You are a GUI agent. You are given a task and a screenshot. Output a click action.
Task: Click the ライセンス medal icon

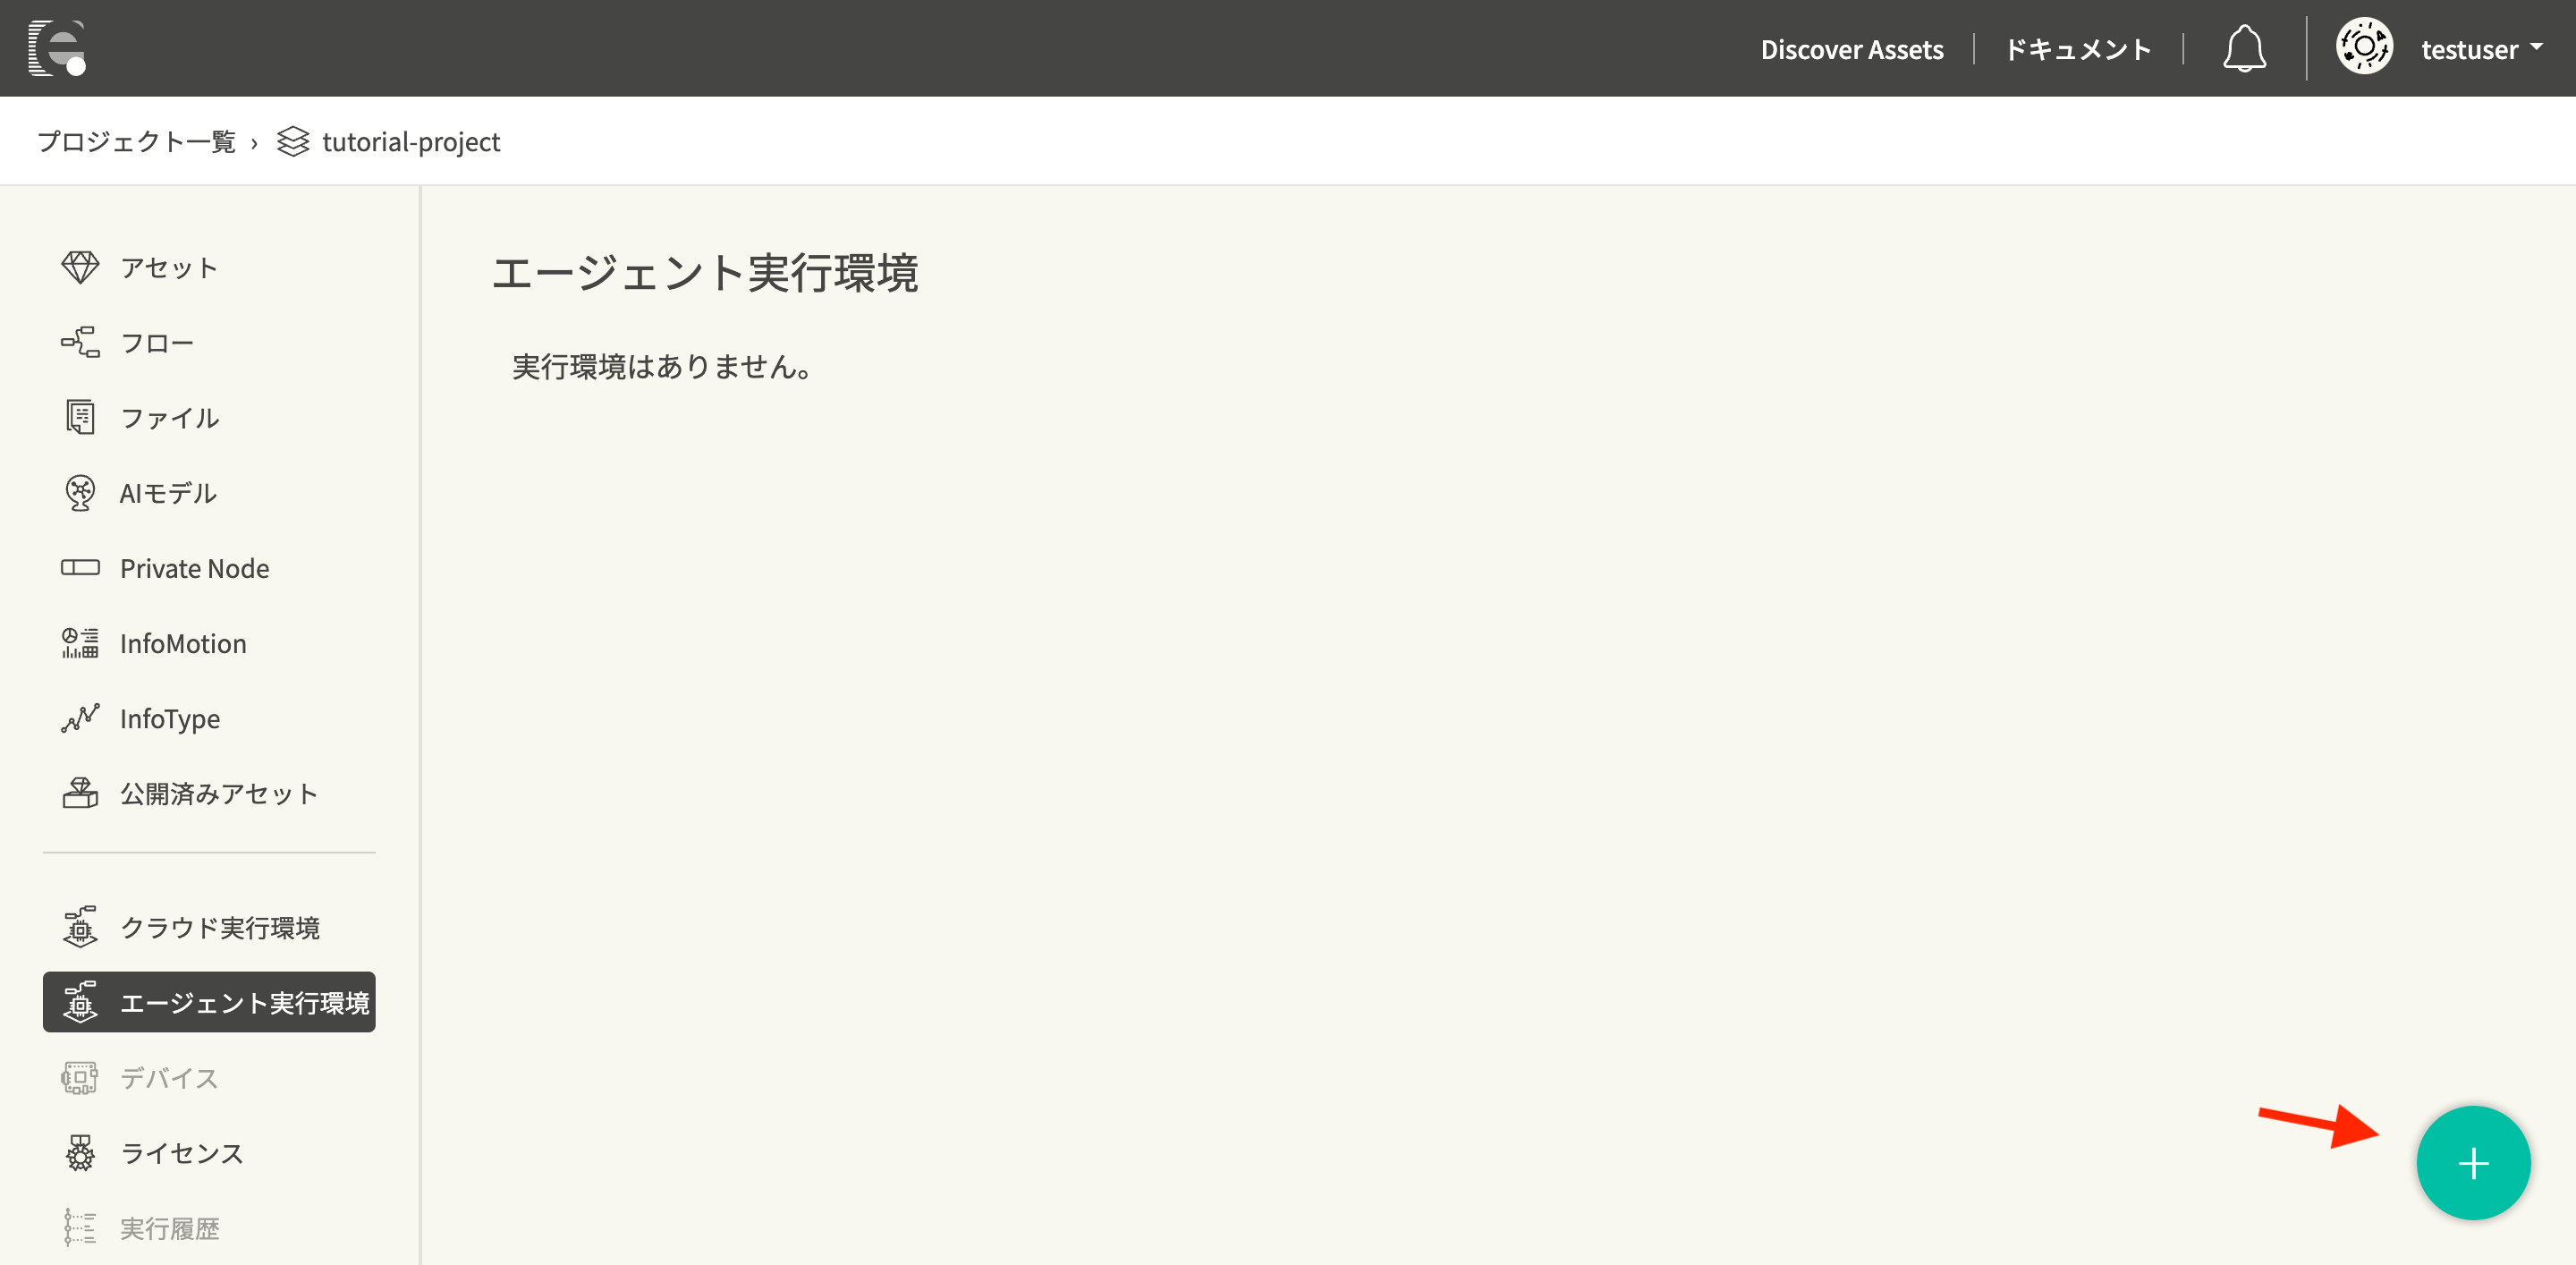coord(80,1153)
